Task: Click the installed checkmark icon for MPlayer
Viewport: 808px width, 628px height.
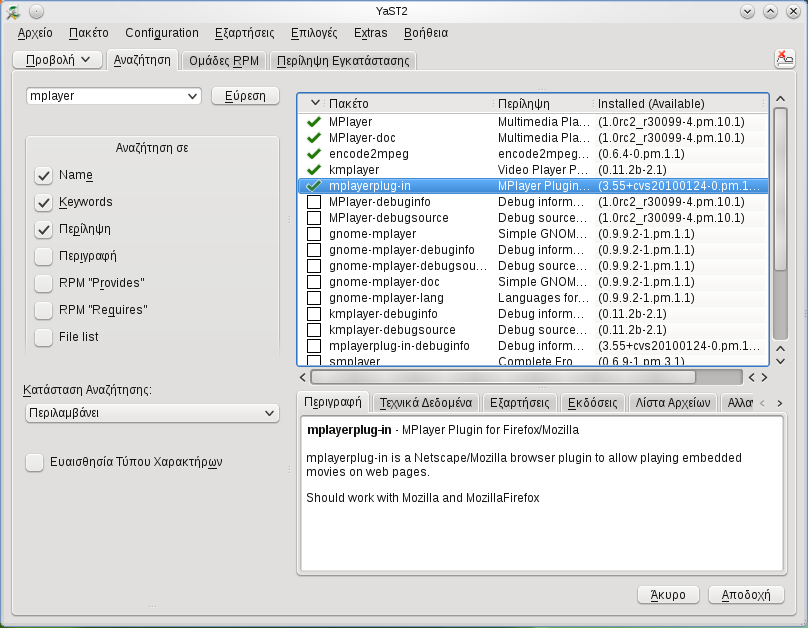Action: (x=314, y=122)
